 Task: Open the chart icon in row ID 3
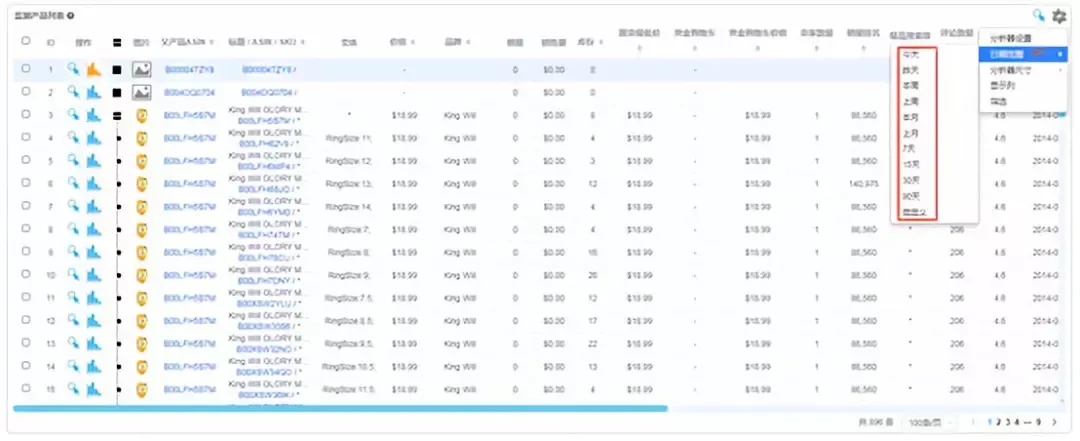click(94, 114)
